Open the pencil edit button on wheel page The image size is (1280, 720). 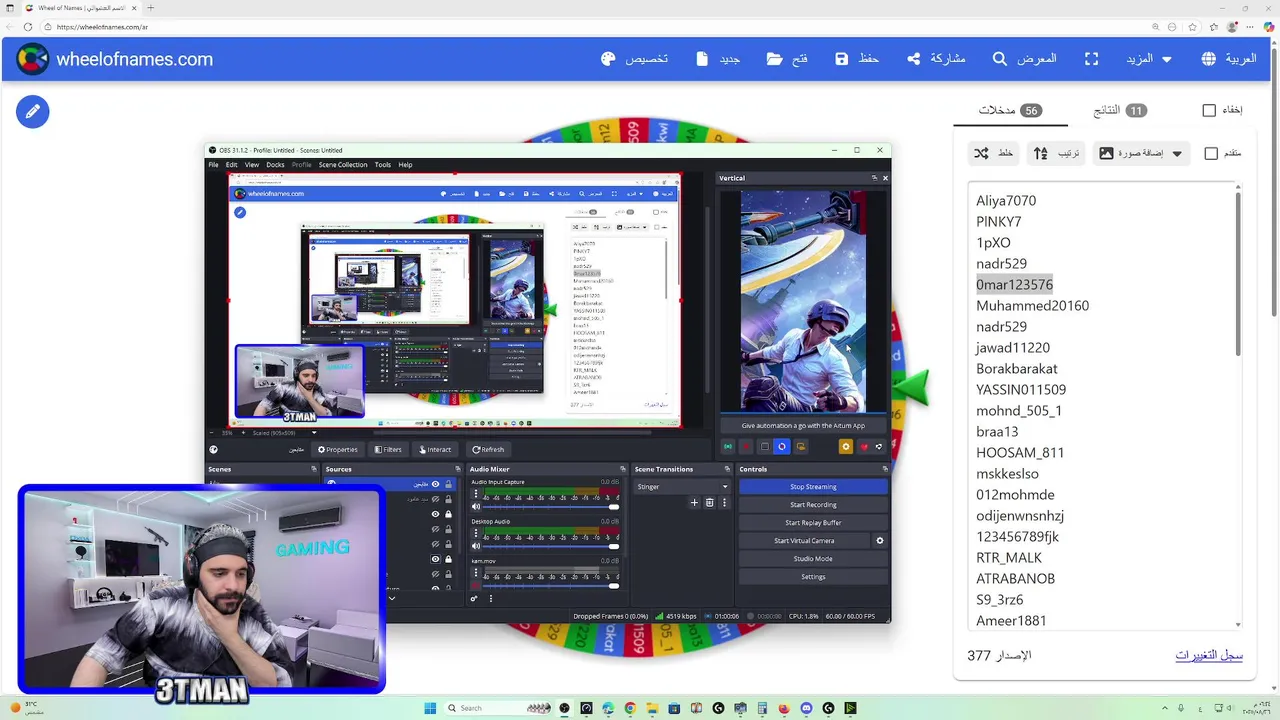(32, 111)
